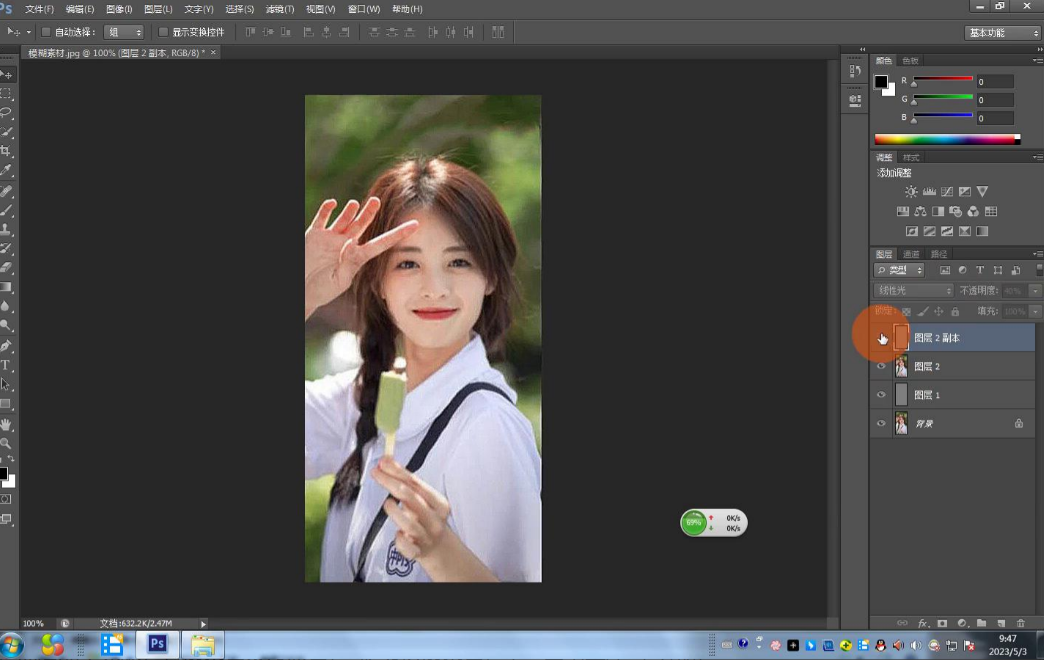The width and height of the screenshot is (1044, 660).
Task: Open the layer filter 类型 dropdown
Action: click(x=899, y=270)
